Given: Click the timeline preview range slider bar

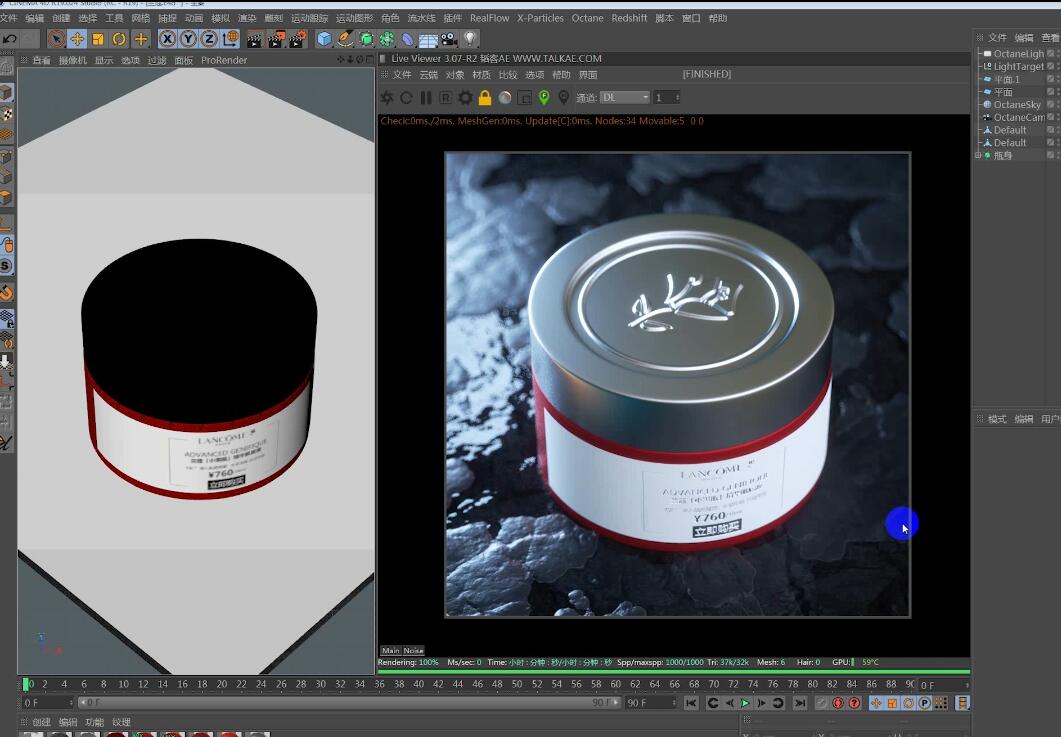Looking at the screenshot, I should [x=348, y=703].
